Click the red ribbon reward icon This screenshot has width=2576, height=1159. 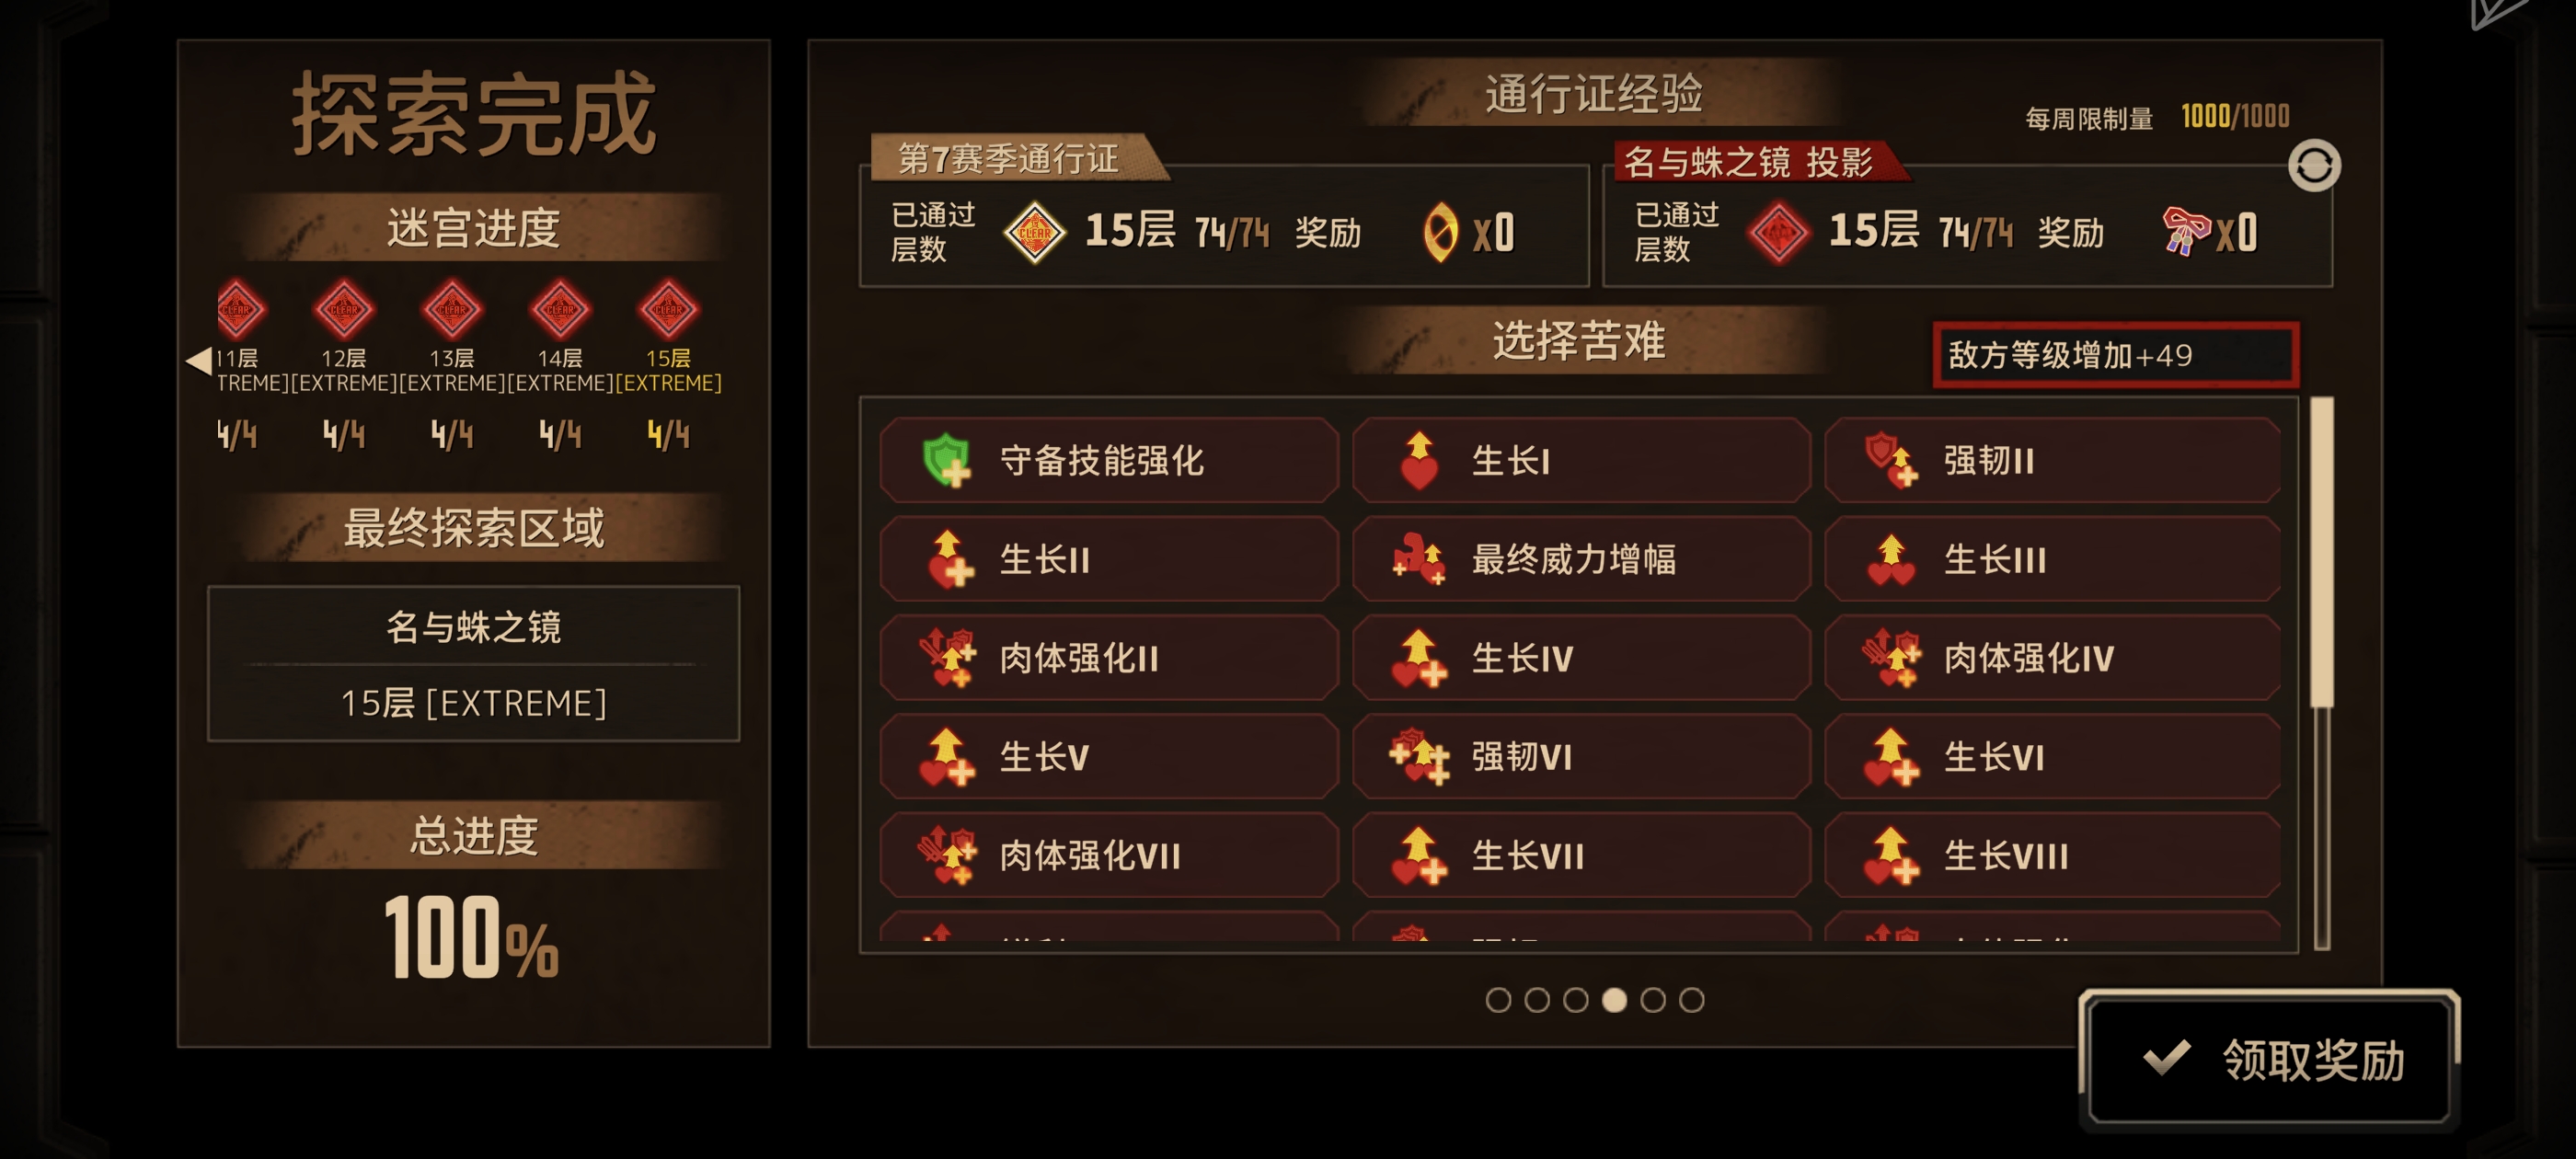point(2184,231)
